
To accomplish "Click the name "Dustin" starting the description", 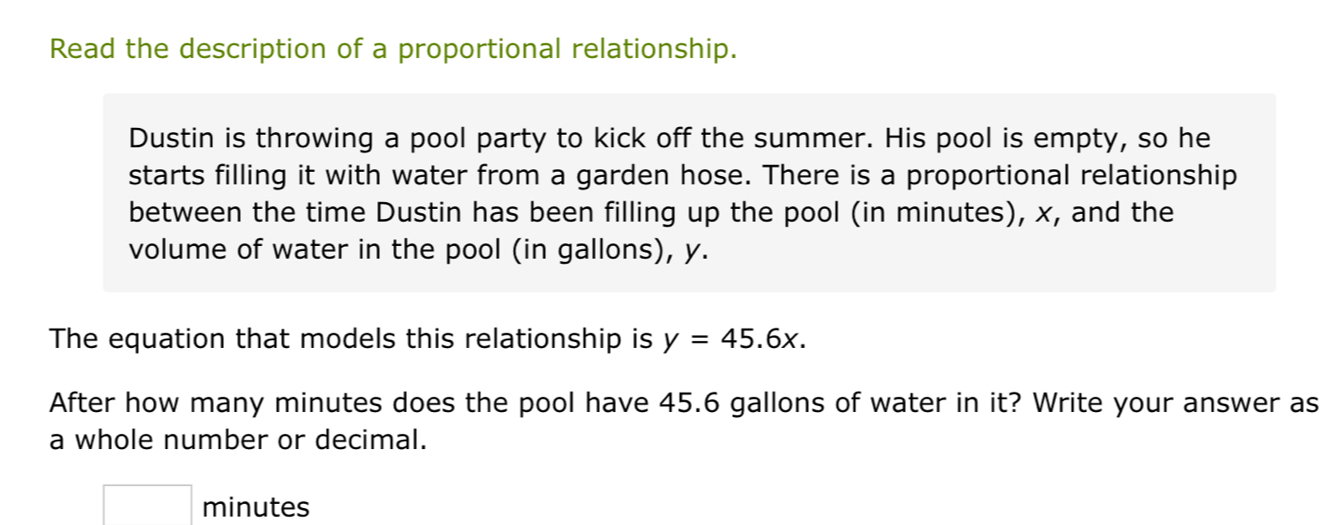I will pyautogui.click(x=167, y=138).
